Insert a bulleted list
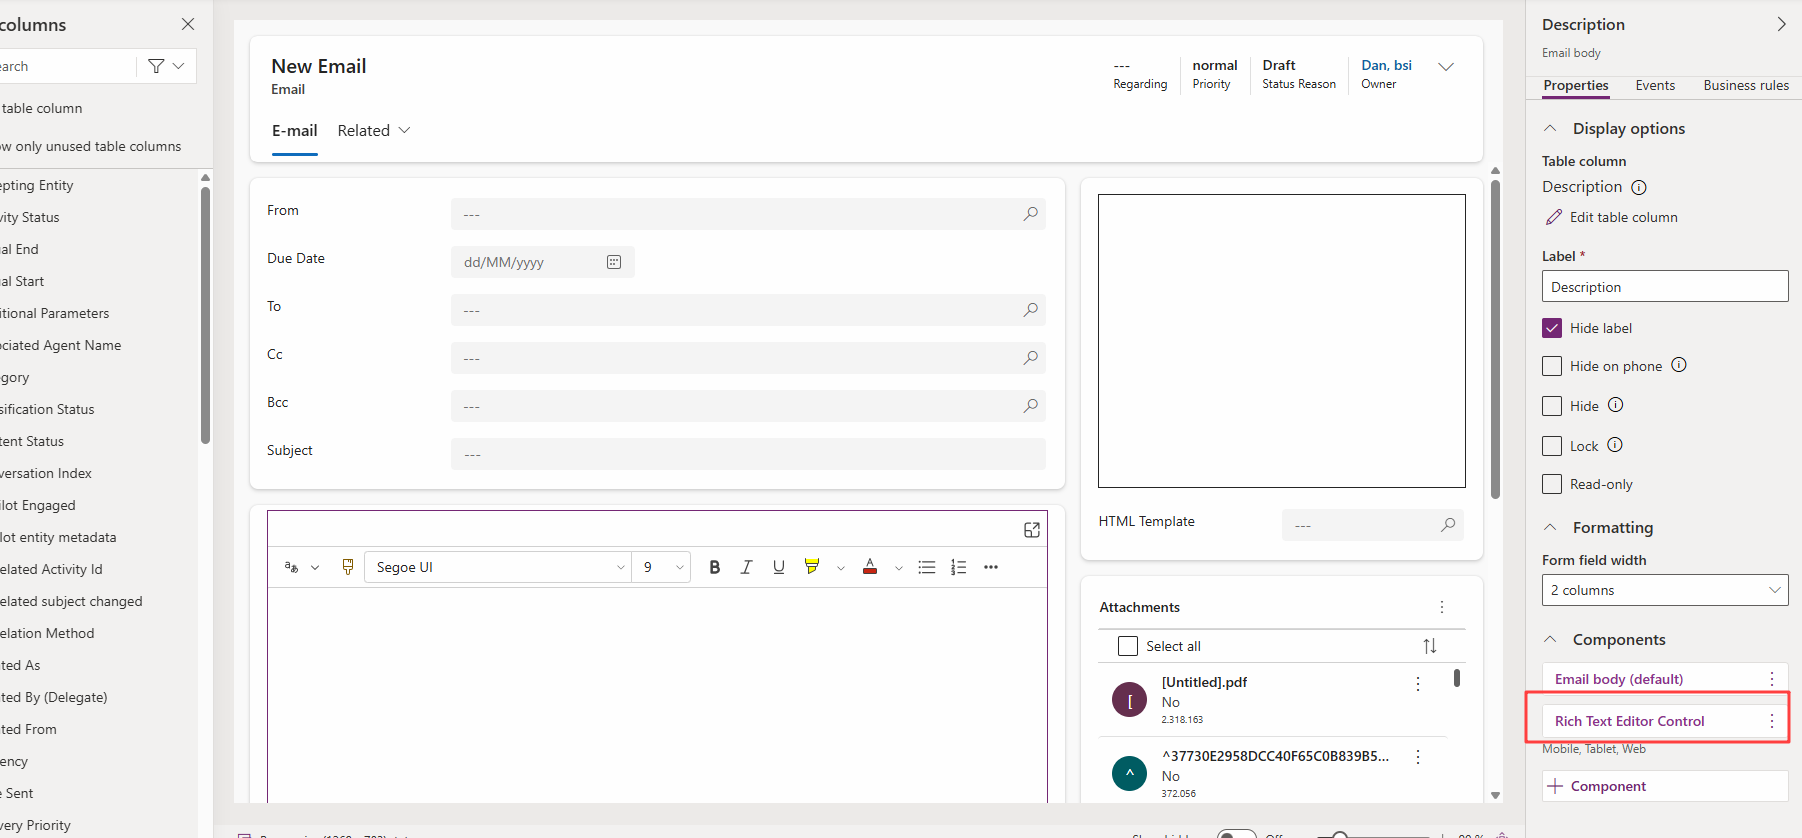The width and height of the screenshot is (1802, 838). [927, 567]
